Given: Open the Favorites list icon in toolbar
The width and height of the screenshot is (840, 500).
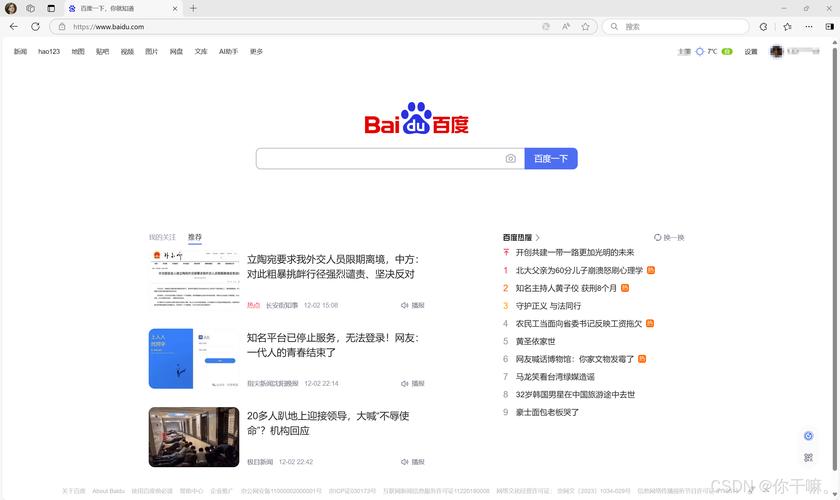Looking at the screenshot, I should click(x=787, y=26).
